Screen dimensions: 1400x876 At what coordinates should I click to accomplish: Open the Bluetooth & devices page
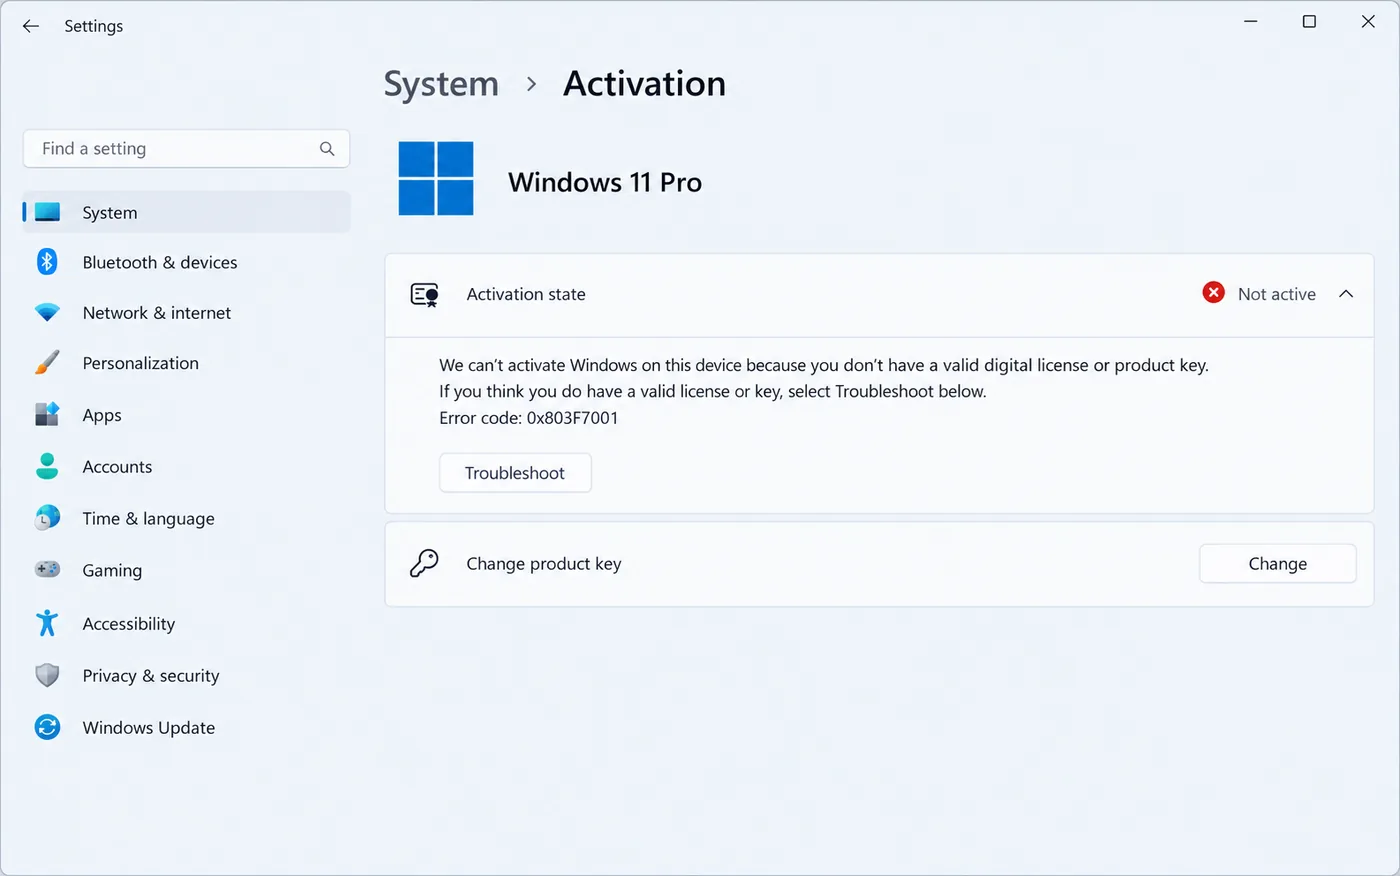[x=186, y=262]
